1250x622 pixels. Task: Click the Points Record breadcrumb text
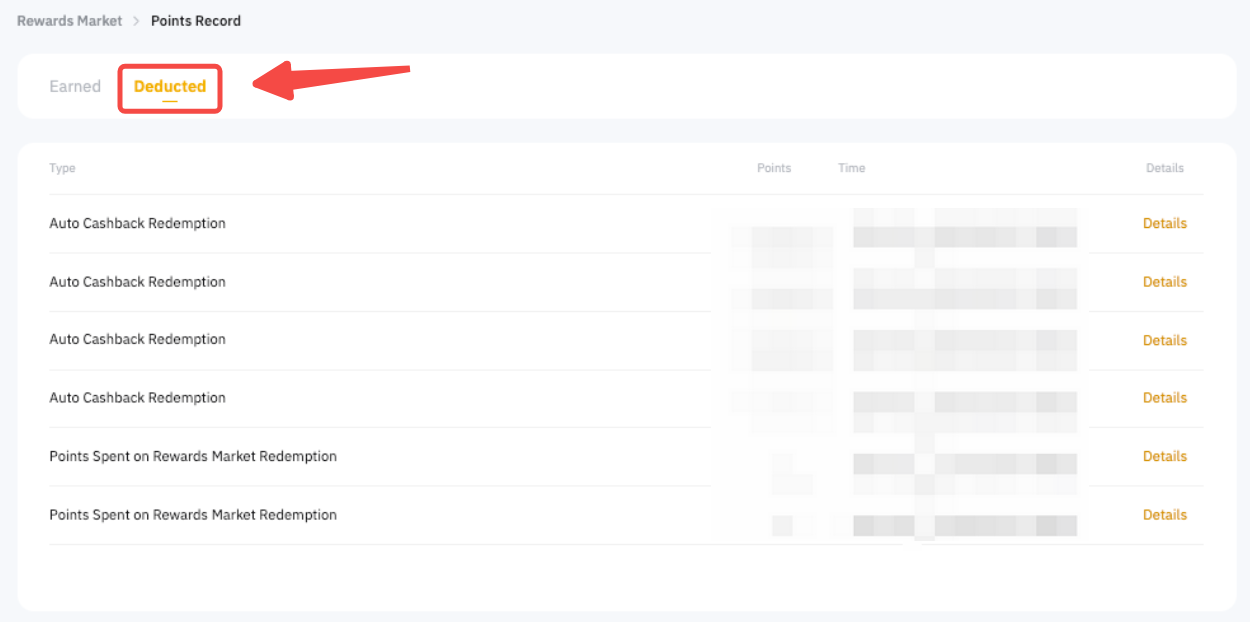click(x=195, y=21)
